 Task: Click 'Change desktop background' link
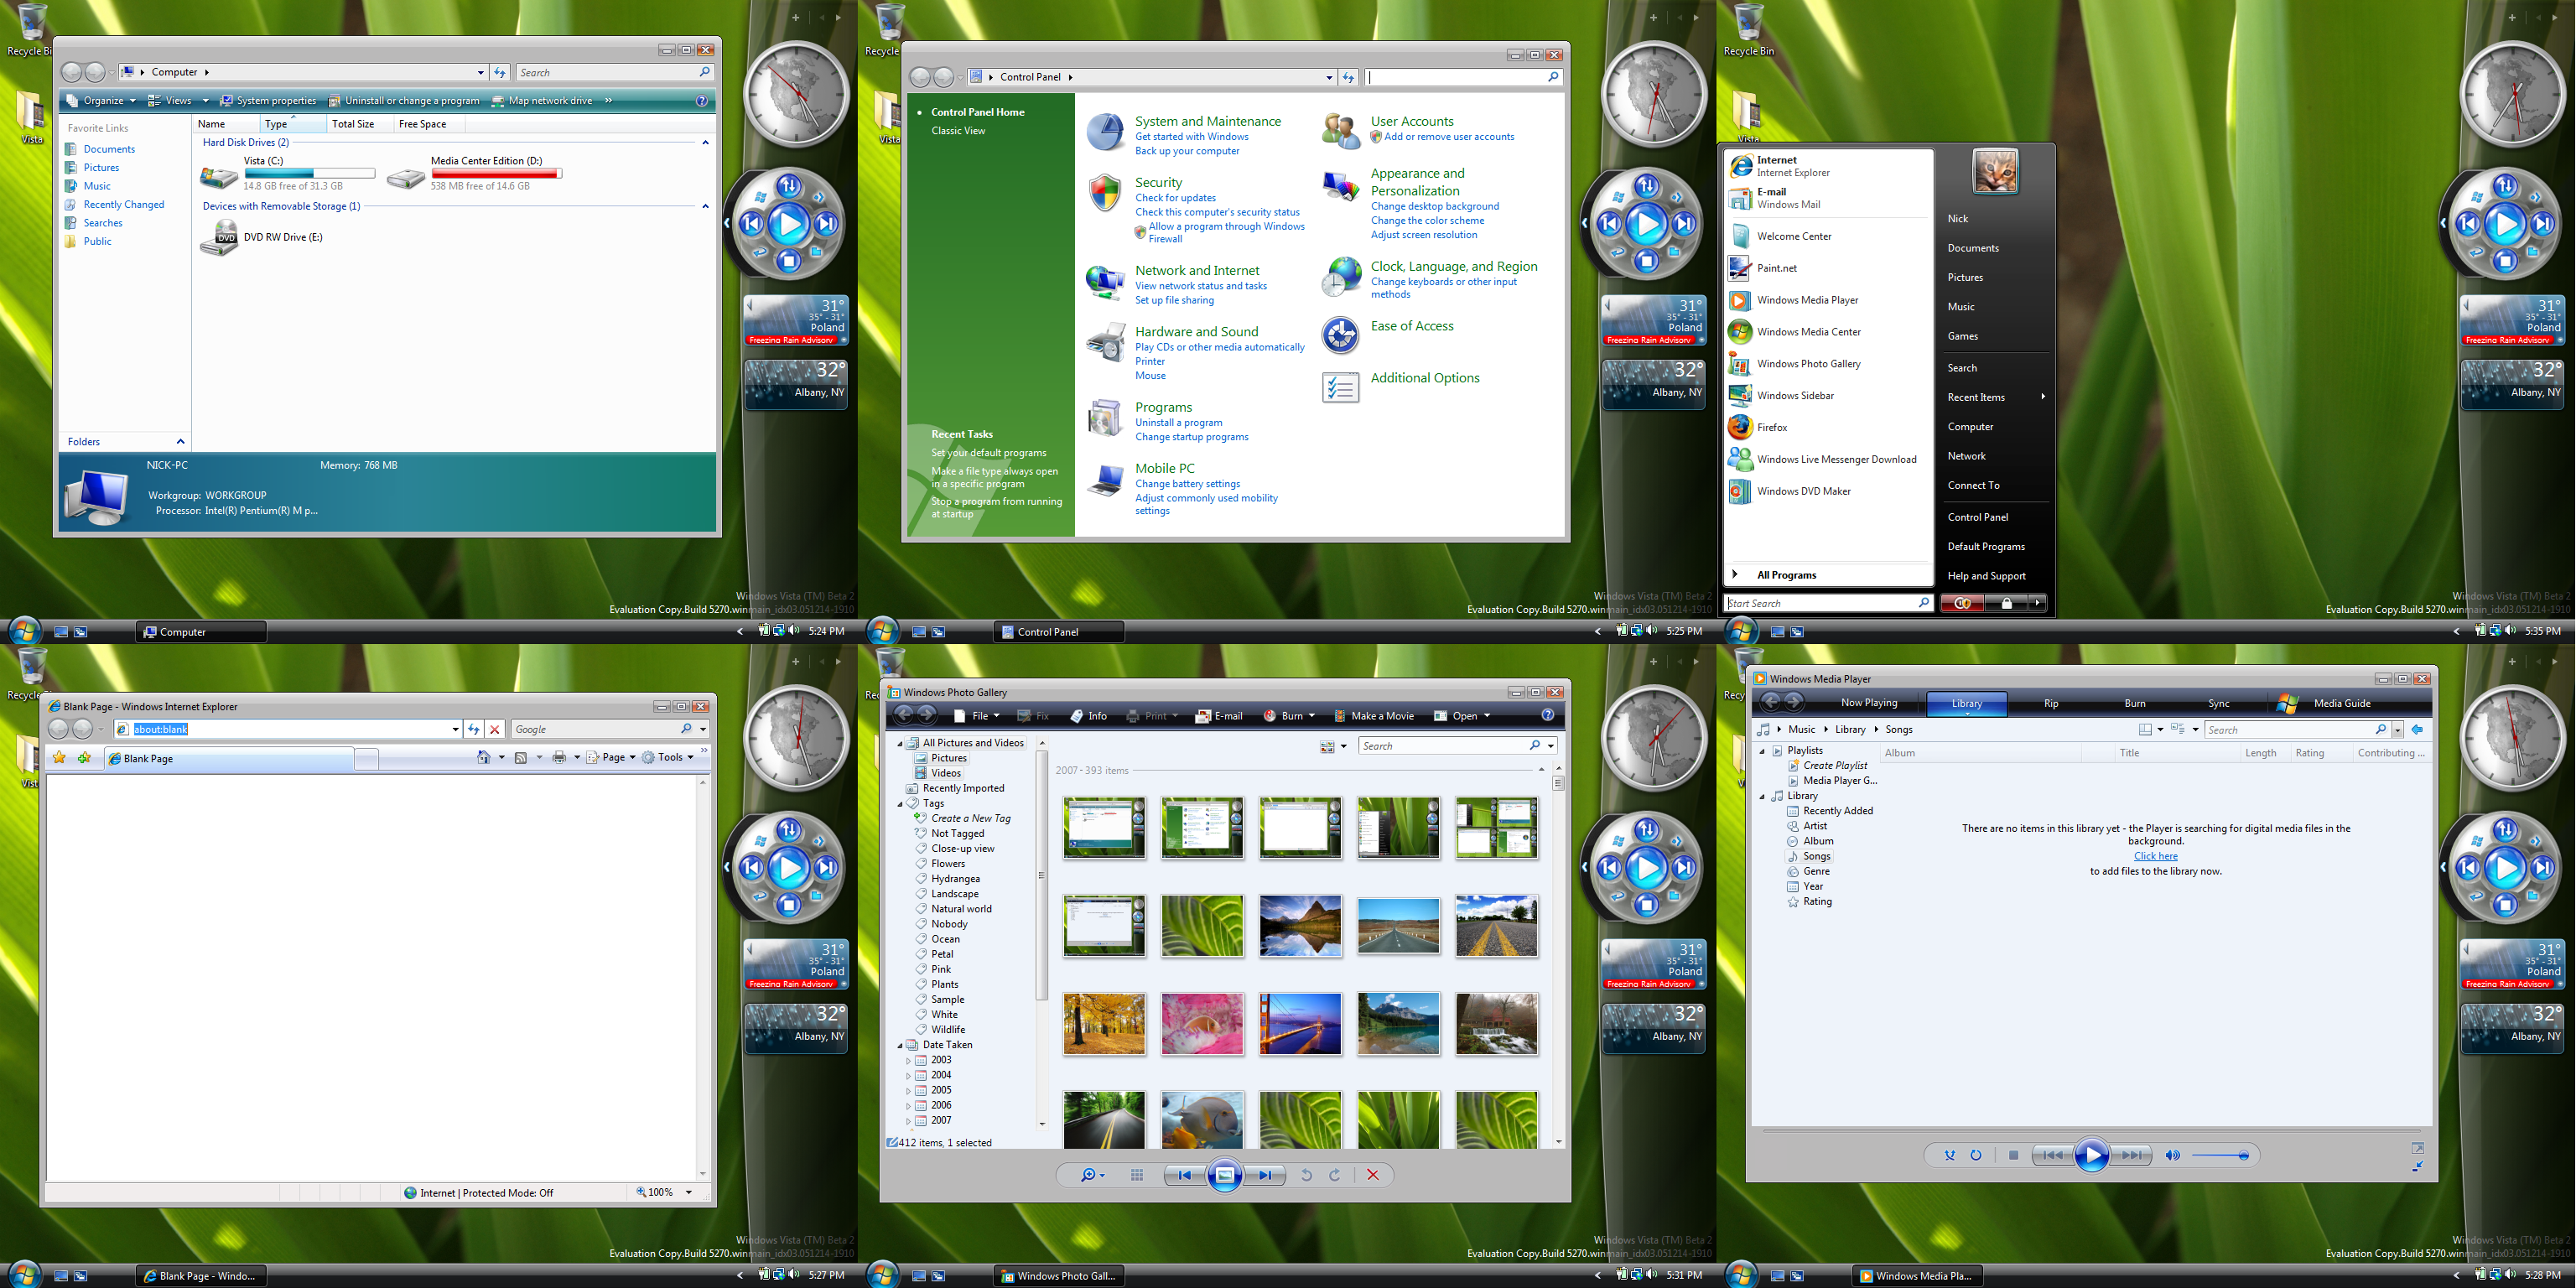[1434, 206]
